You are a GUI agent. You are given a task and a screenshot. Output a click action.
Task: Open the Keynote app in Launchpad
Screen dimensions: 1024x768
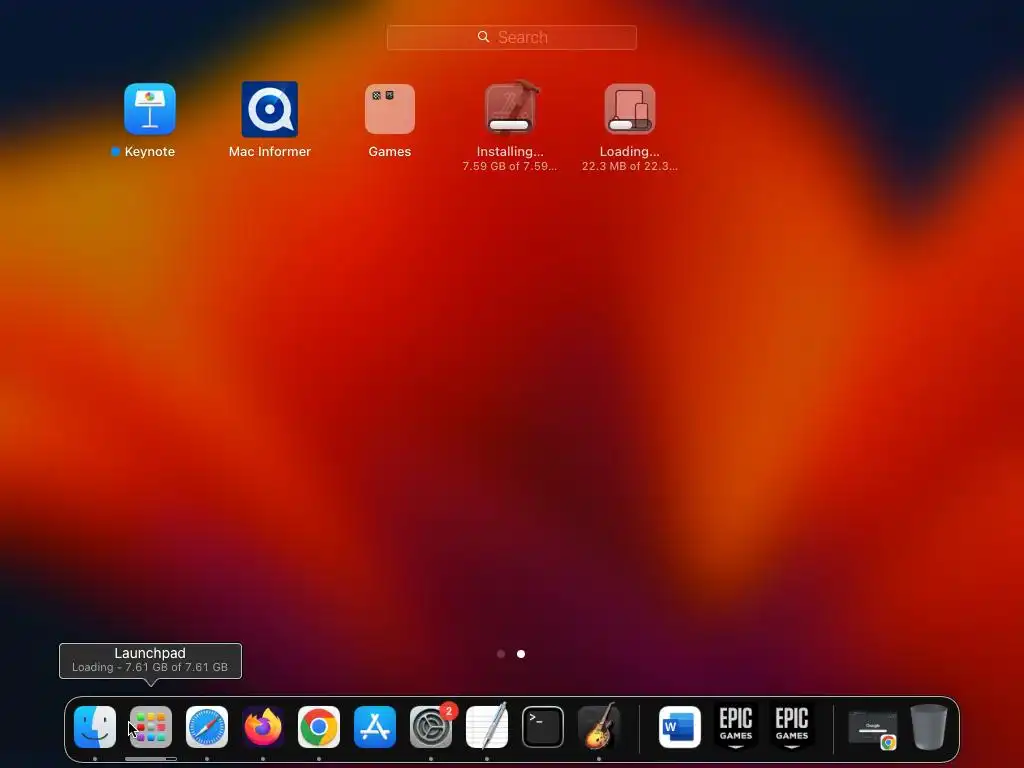tap(150, 109)
